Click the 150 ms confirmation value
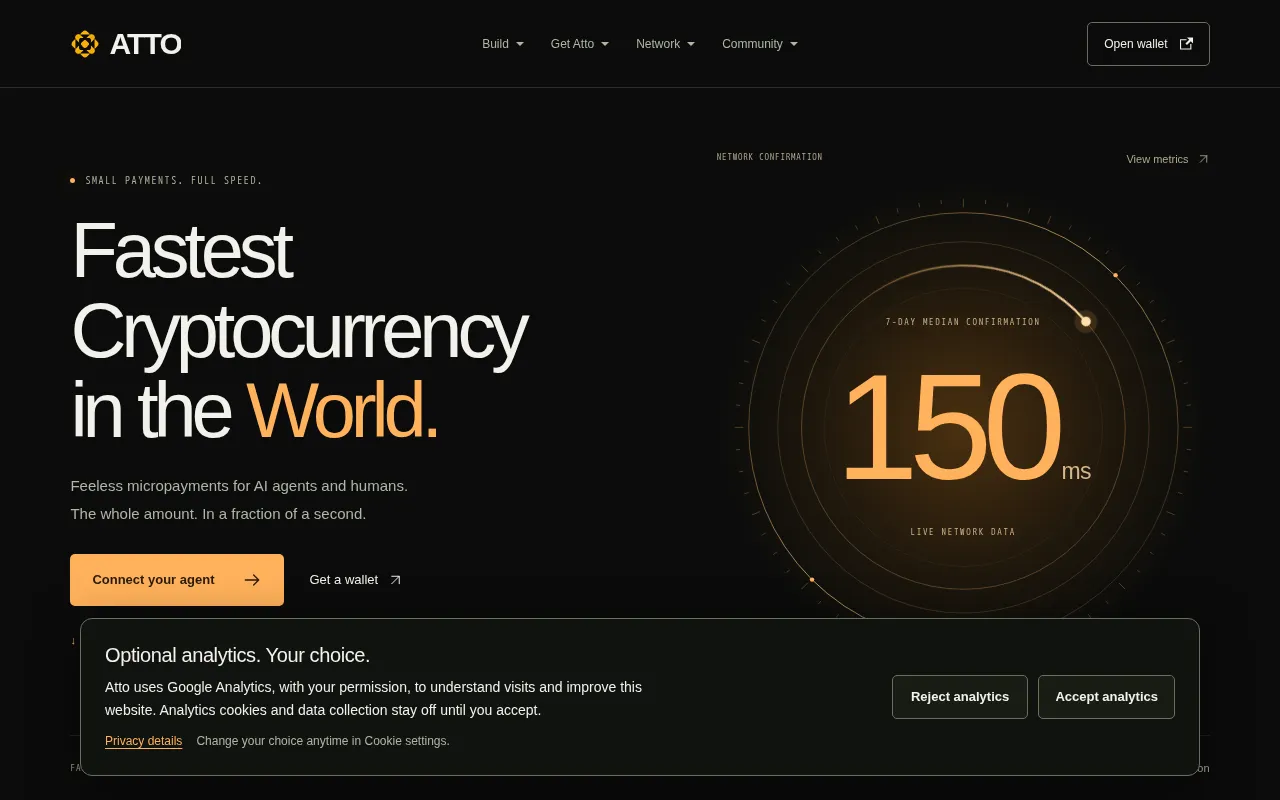Screen dimensions: 1280x800 965,428
